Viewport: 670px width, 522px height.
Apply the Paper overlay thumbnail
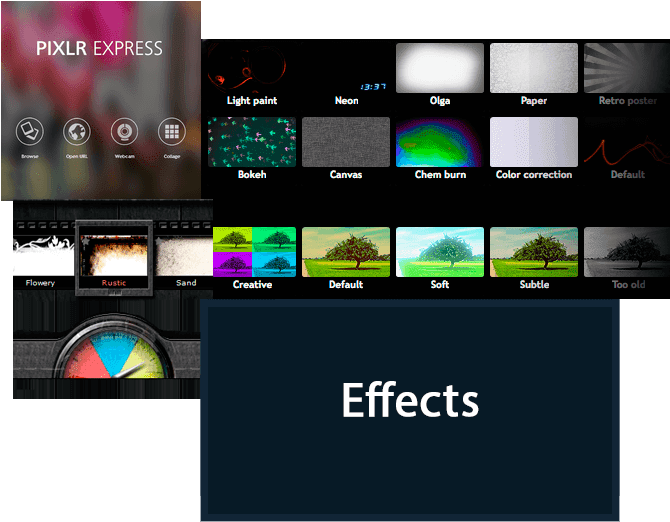pos(534,67)
